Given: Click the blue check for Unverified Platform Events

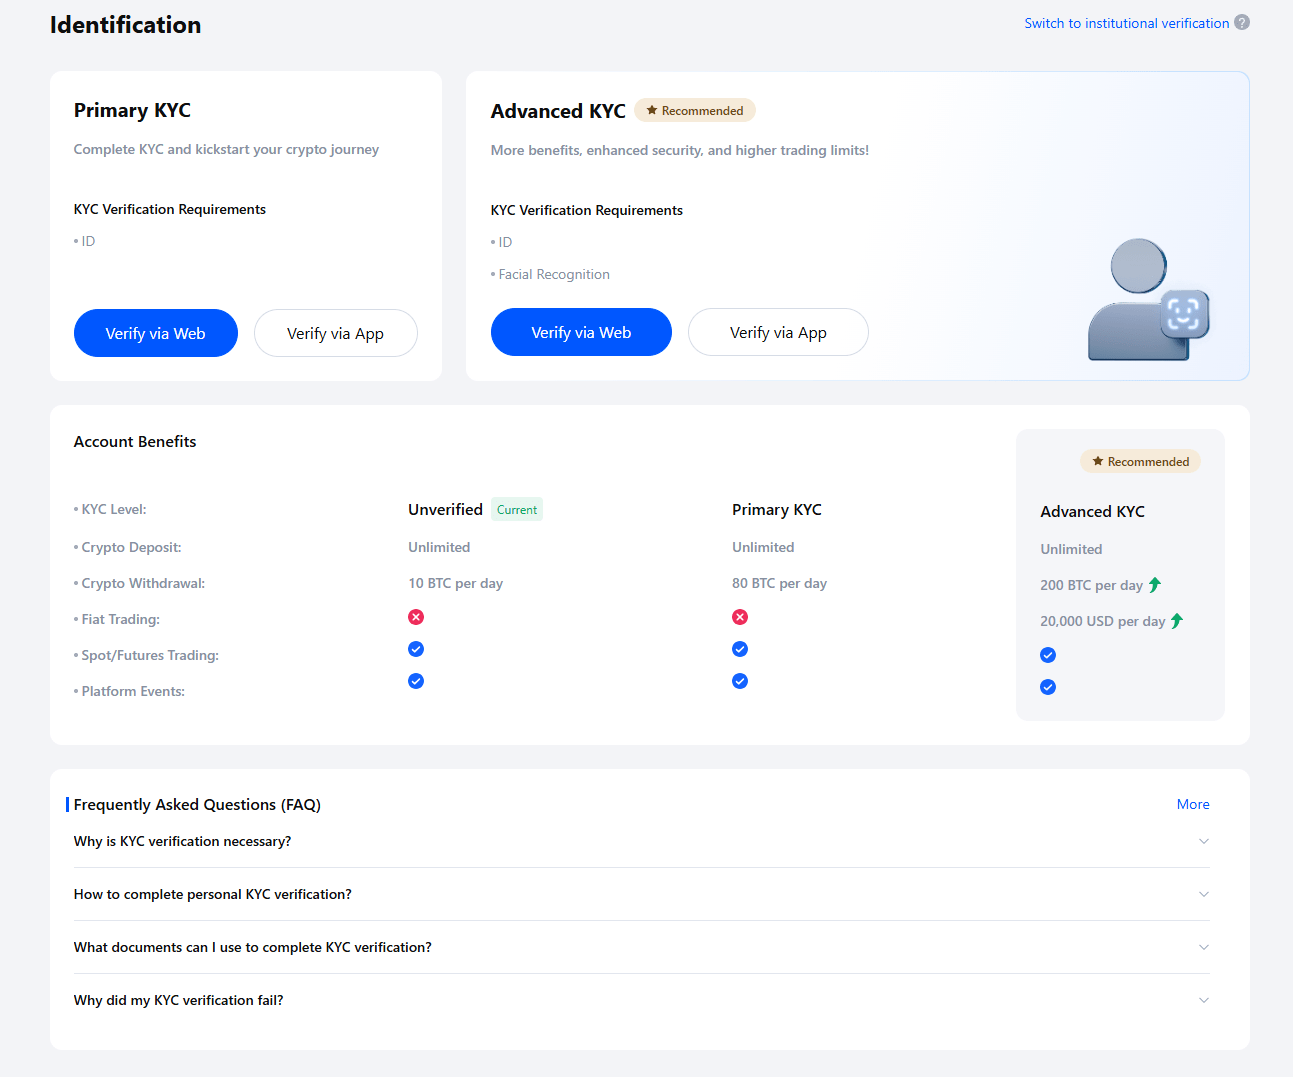Looking at the screenshot, I should tap(416, 681).
